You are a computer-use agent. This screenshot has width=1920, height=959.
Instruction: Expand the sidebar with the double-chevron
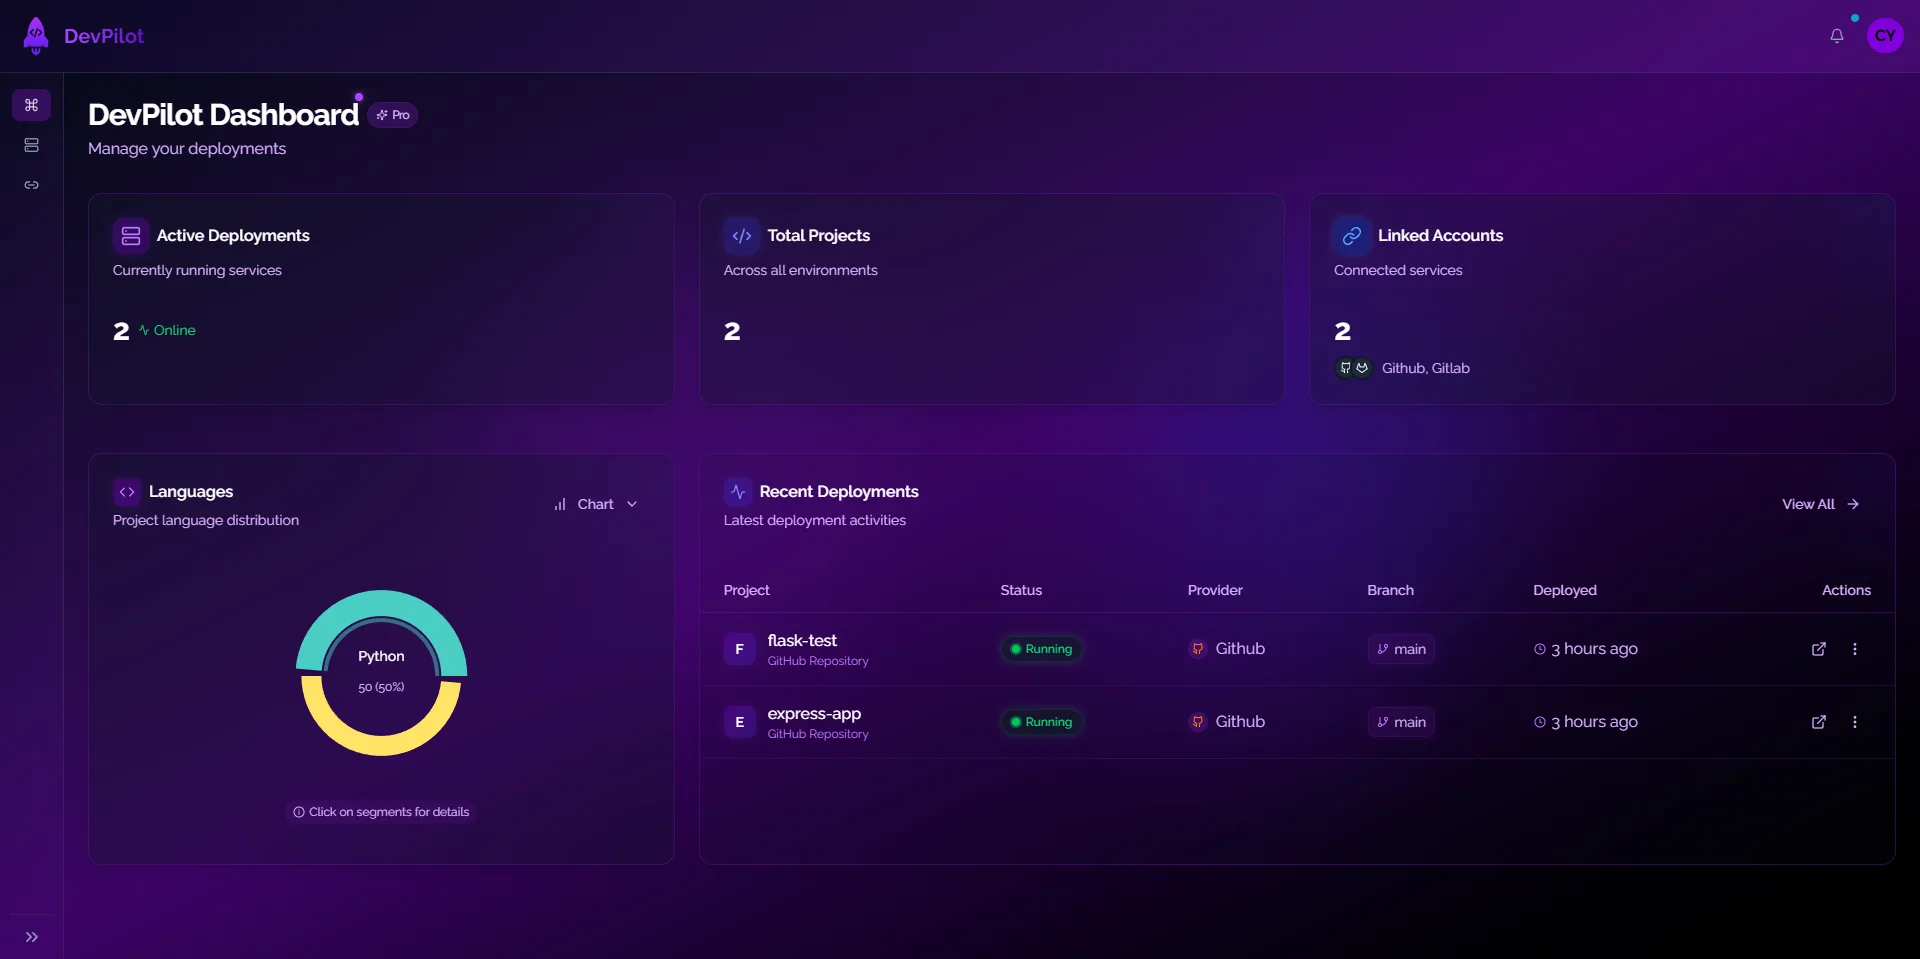pyautogui.click(x=31, y=936)
